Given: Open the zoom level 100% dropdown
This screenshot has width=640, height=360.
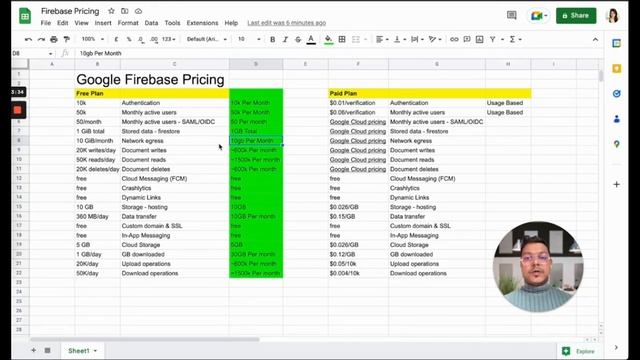Looking at the screenshot, I should (92, 39).
